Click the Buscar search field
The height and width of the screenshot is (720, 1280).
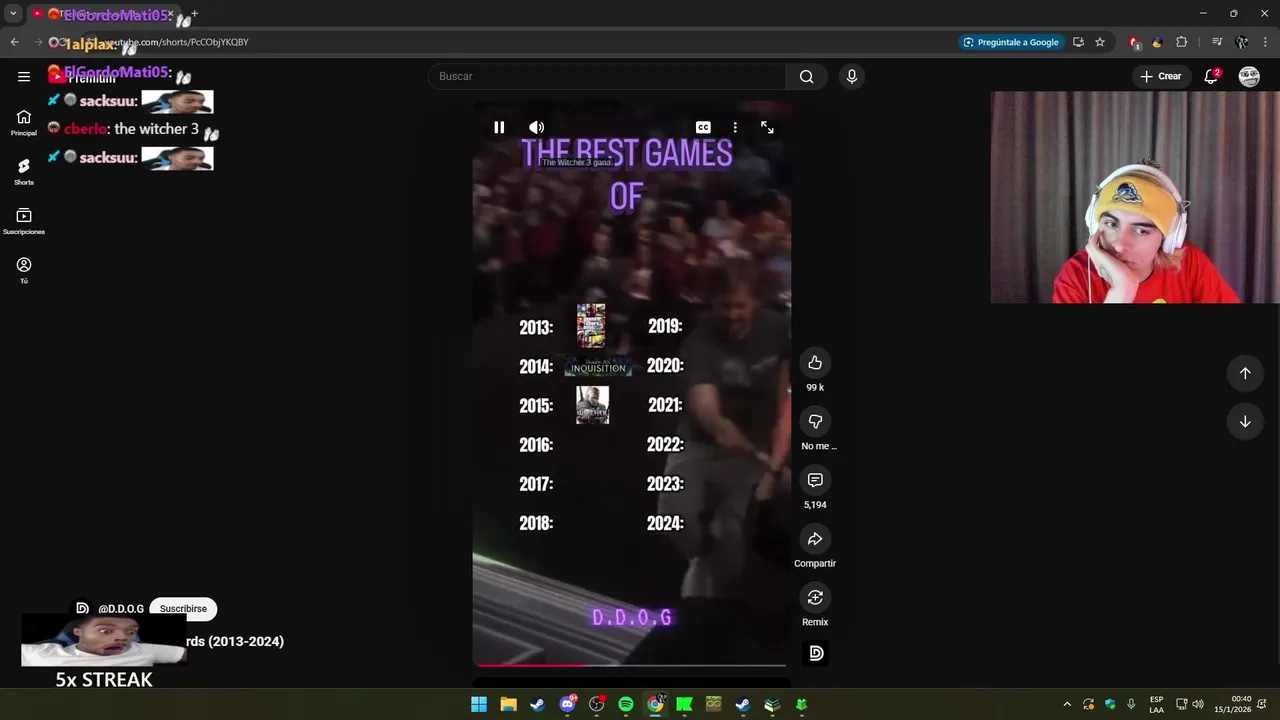(x=607, y=76)
